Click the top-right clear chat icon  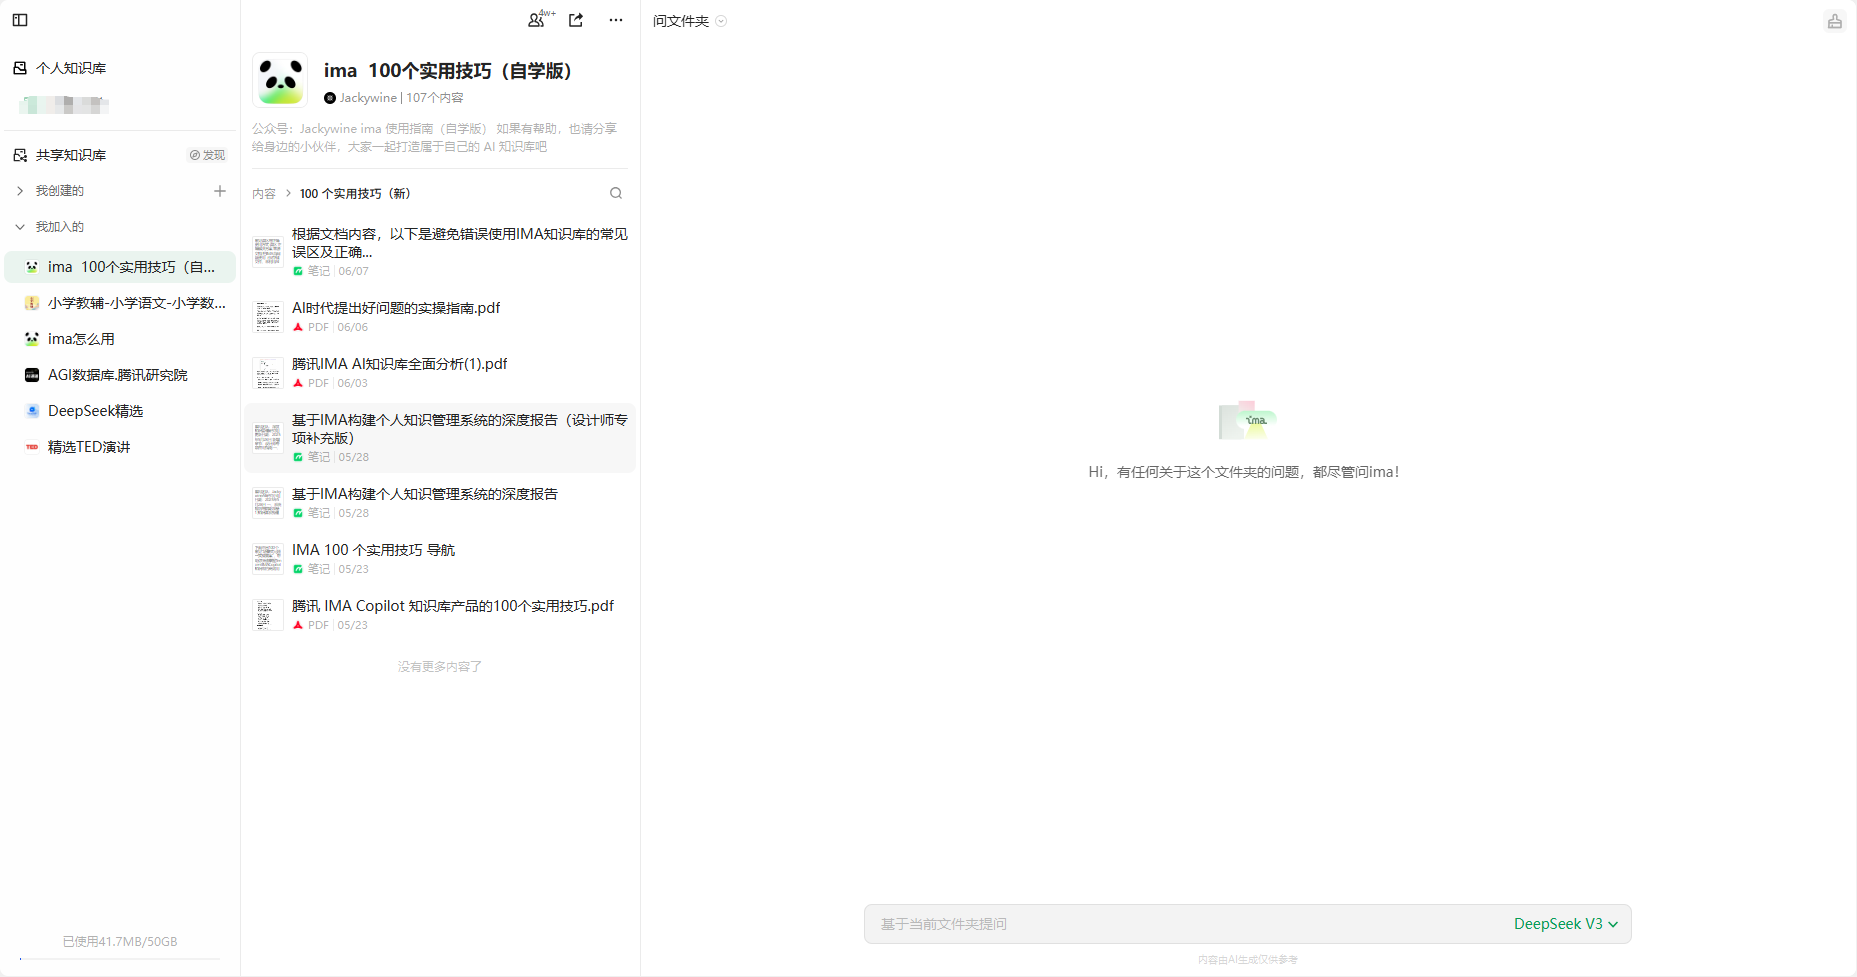[x=1834, y=21]
